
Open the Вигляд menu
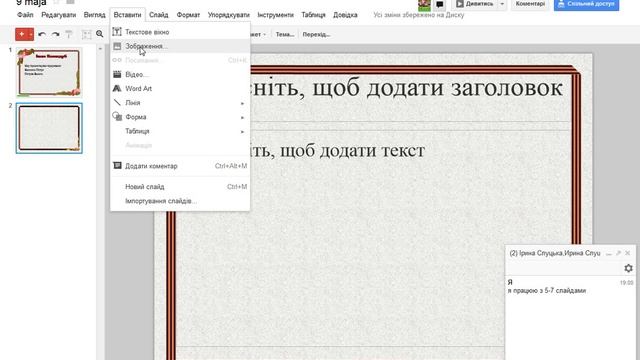(94, 15)
